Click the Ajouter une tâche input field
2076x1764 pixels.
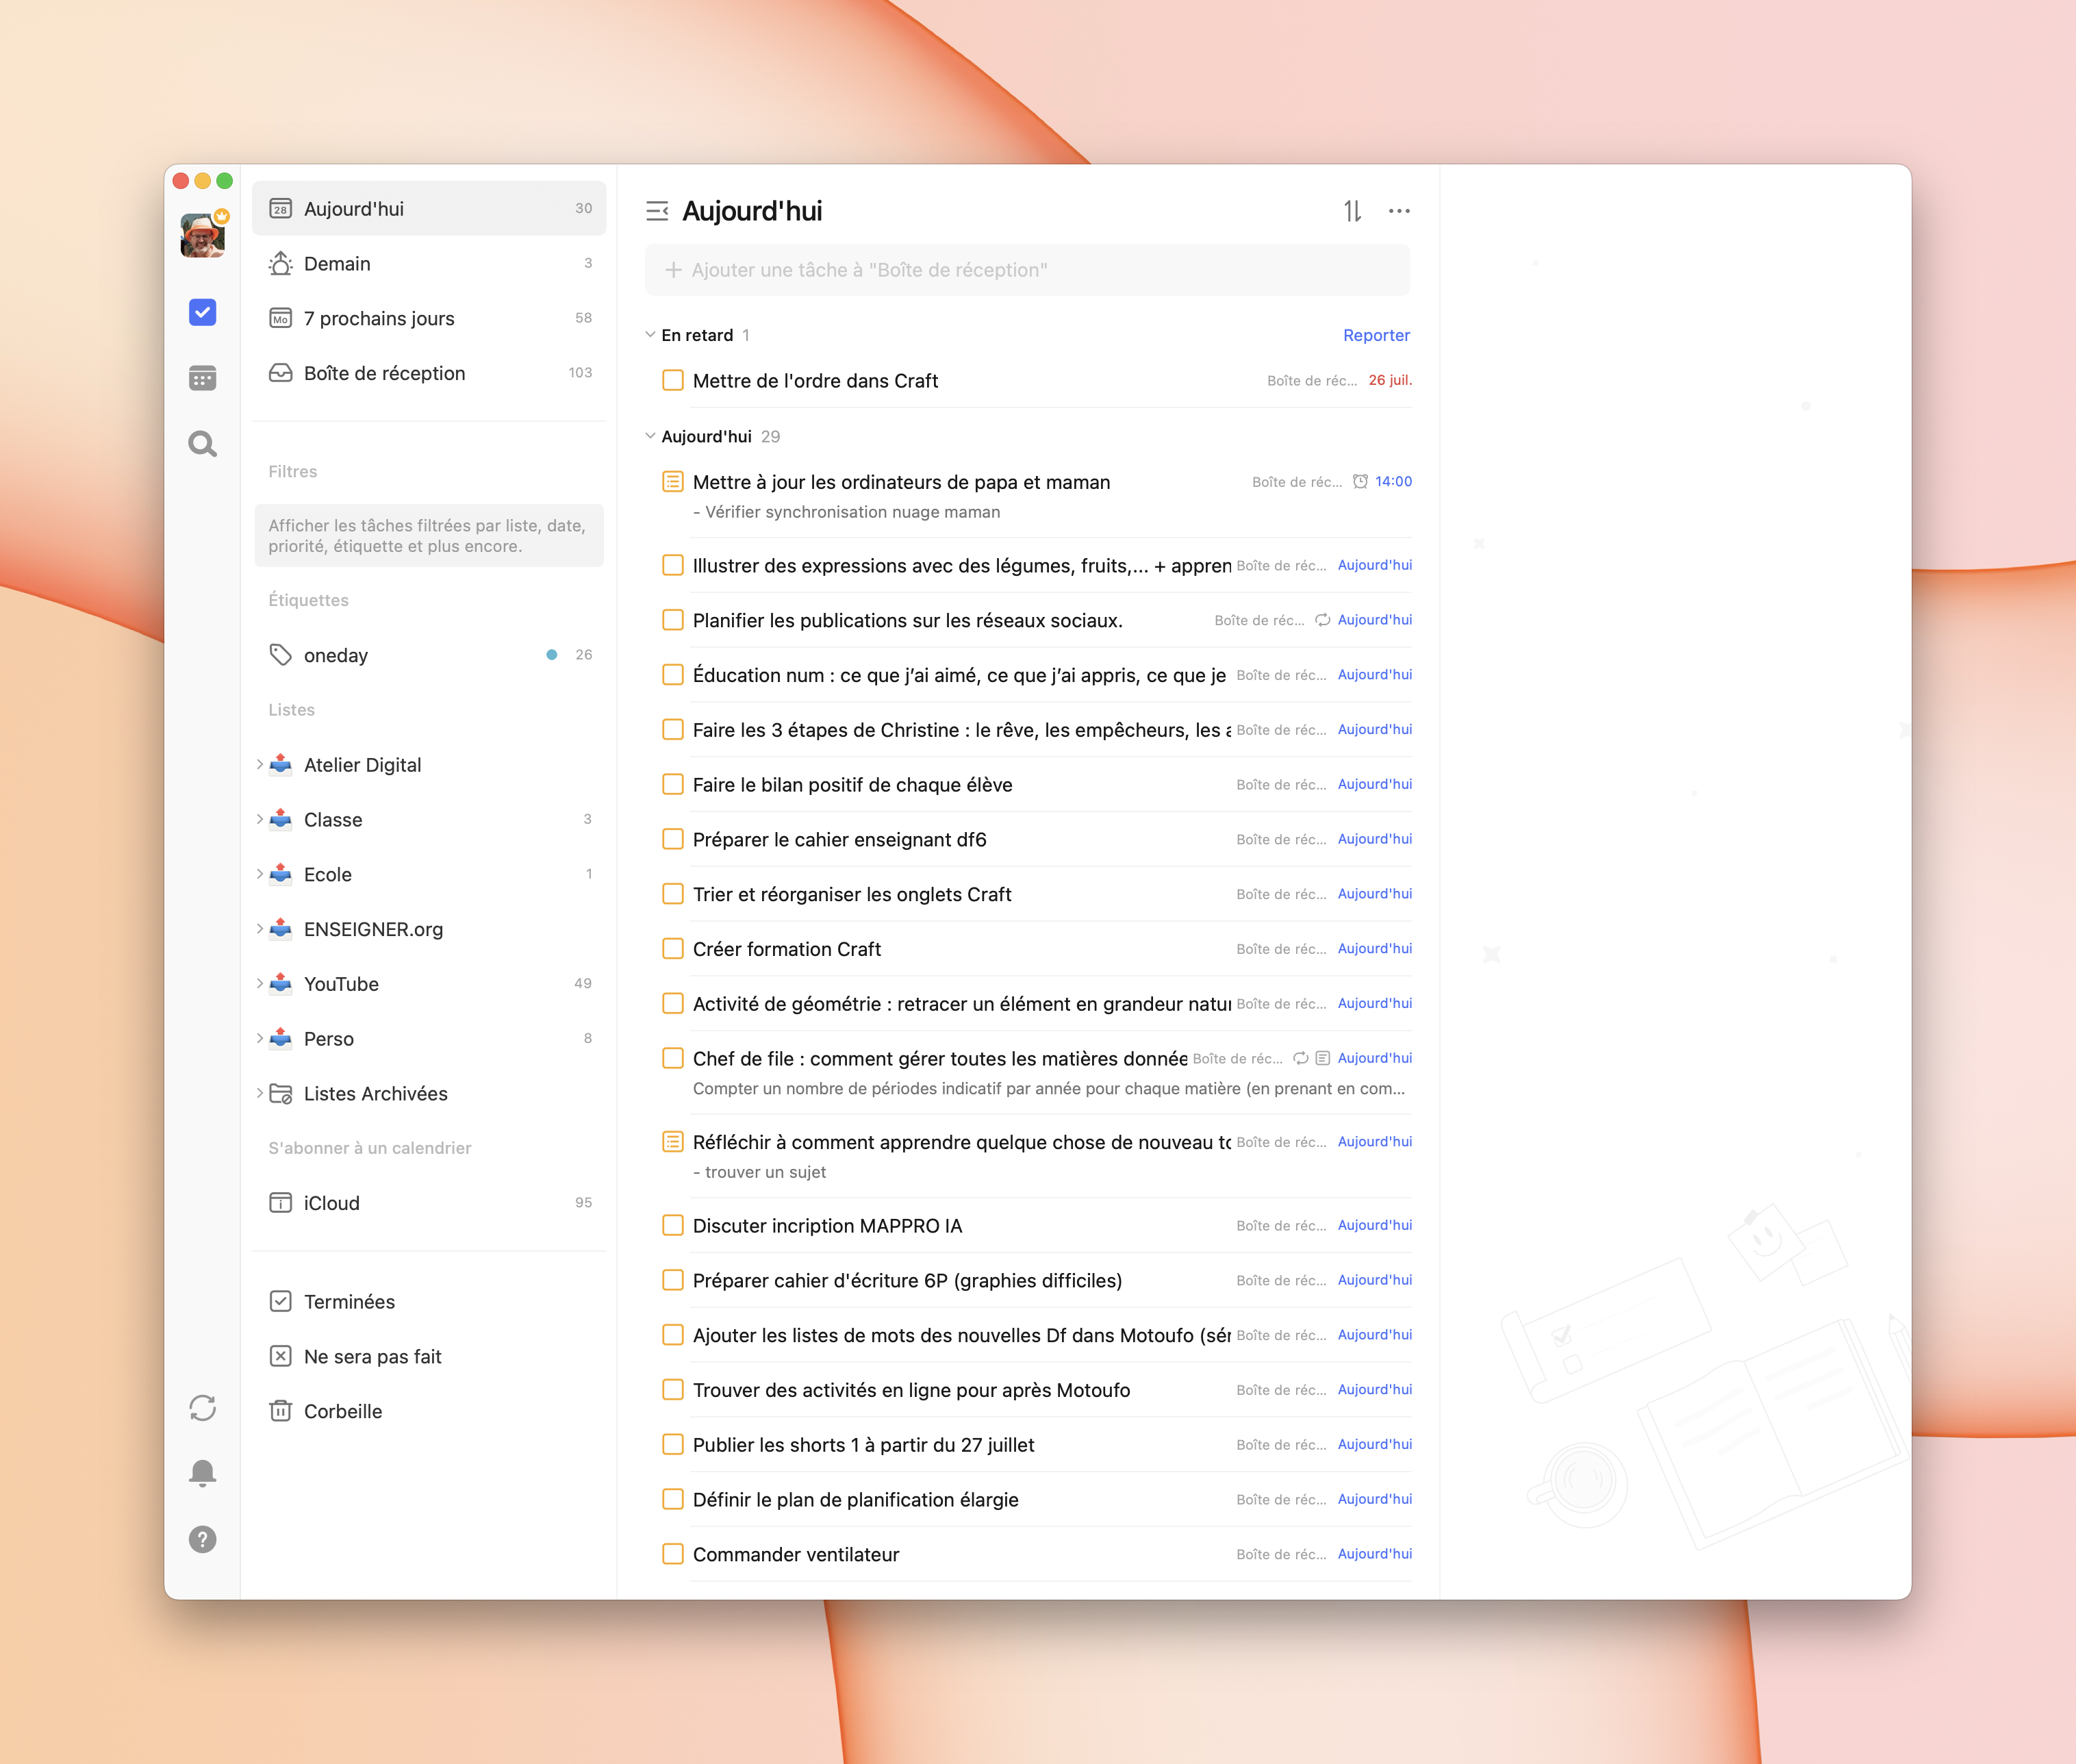pyautogui.click(x=1027, y=270)
